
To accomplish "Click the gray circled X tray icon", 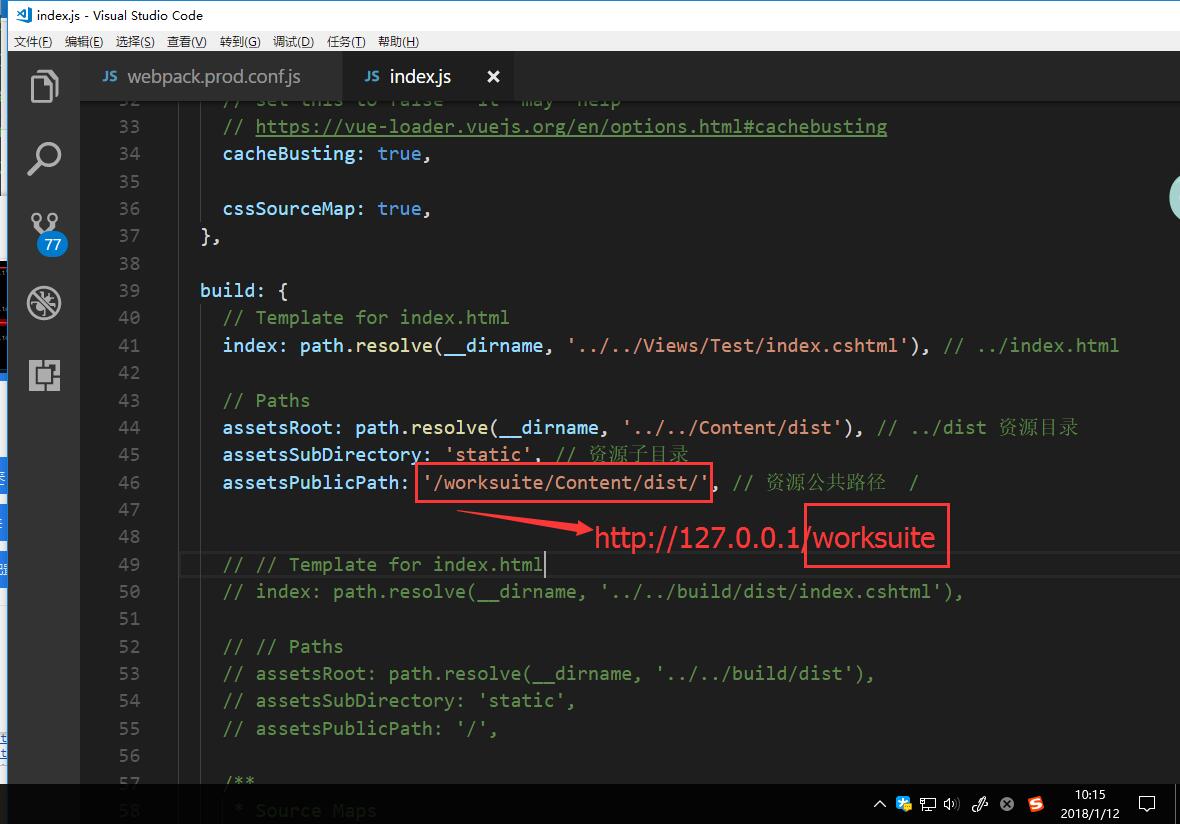I will click(1007, 804).
